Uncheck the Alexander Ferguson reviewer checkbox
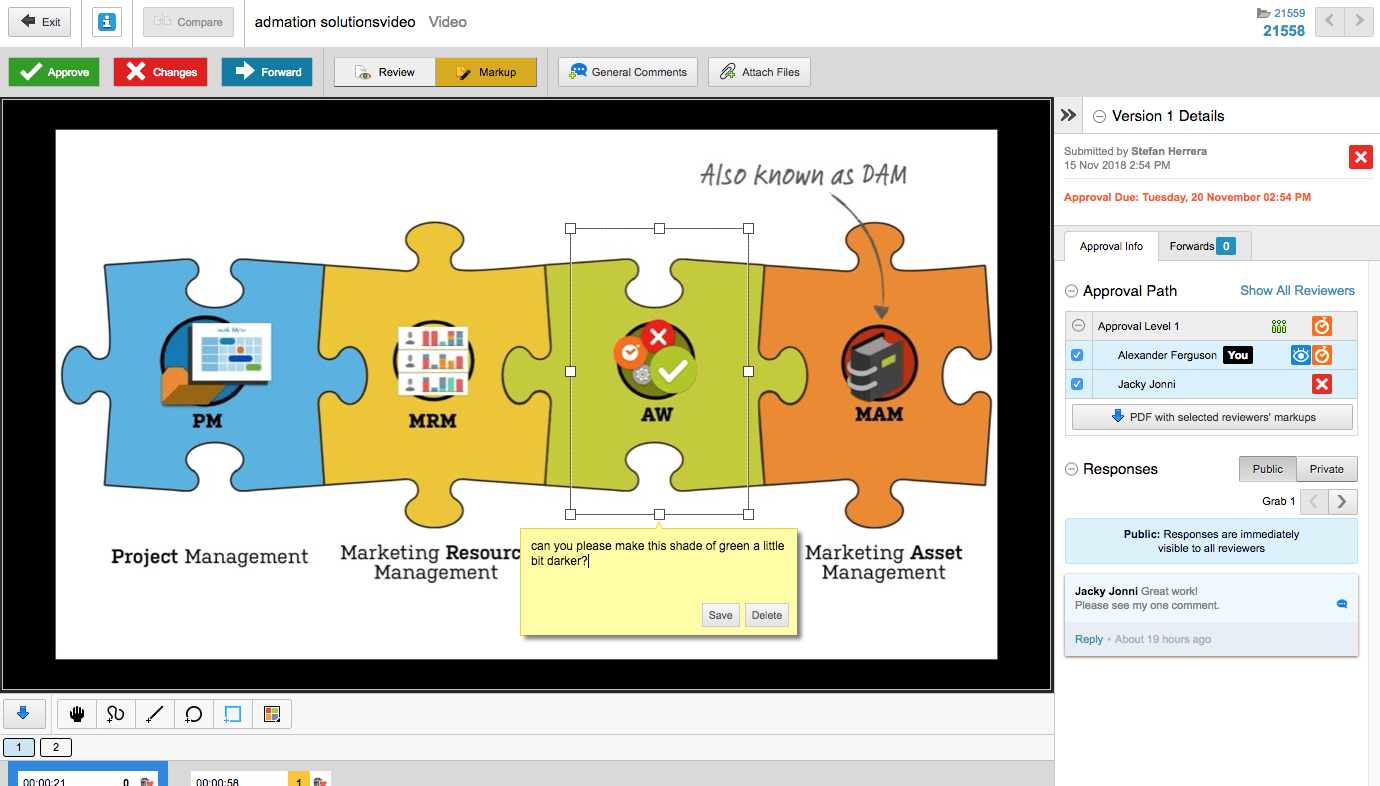 1077,355
